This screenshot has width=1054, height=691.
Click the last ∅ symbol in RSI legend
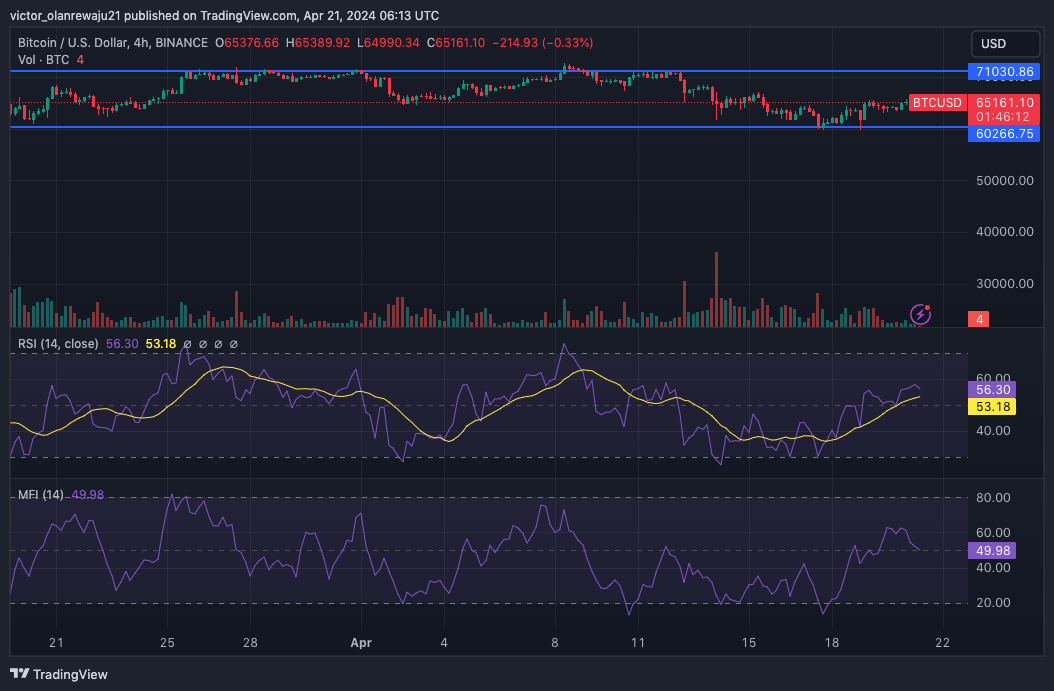coord(234,344)
